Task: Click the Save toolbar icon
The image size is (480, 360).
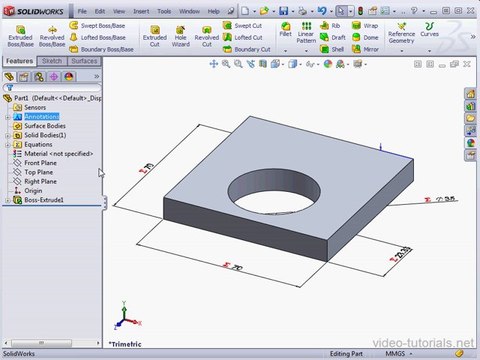Action: (x=284, y=11)
